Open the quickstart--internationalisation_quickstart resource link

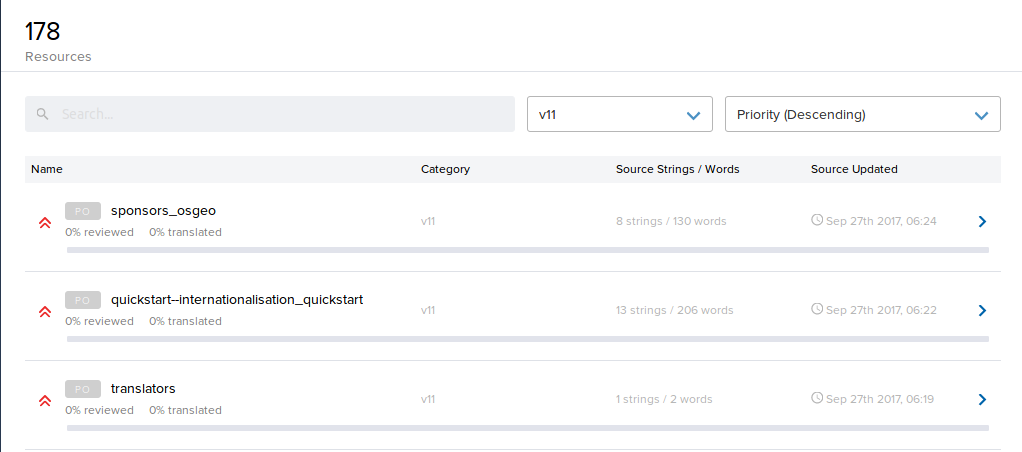[237, 299]
